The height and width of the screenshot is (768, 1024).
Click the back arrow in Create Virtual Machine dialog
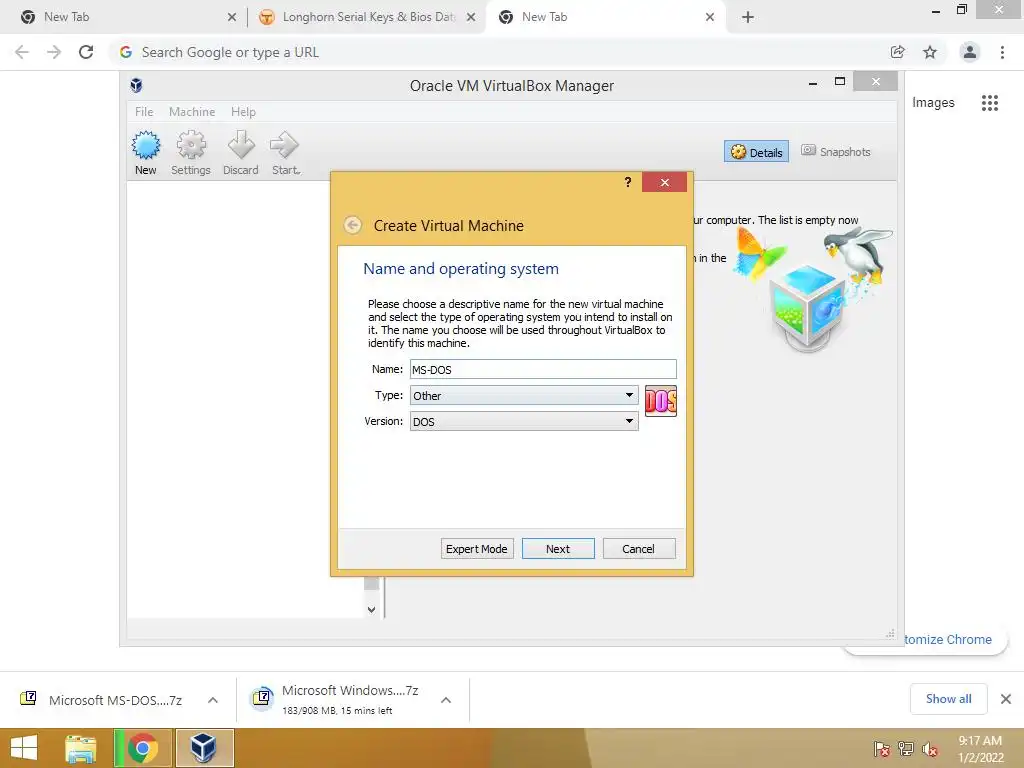353,225
